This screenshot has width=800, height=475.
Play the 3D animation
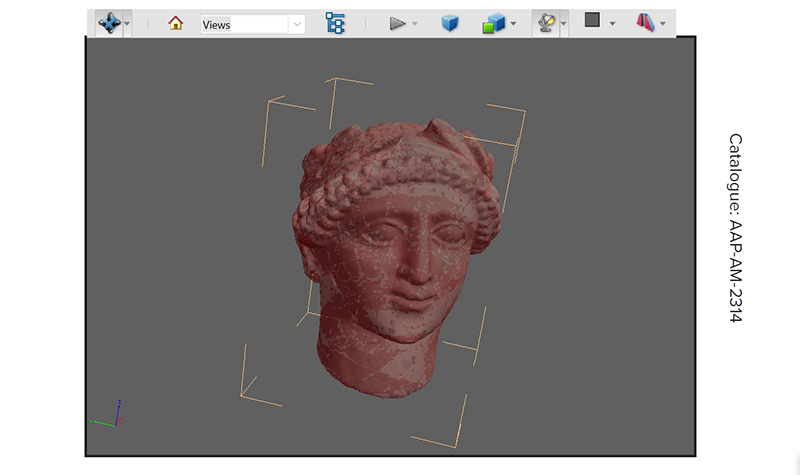pyautogui.click(x=397, y=23)
